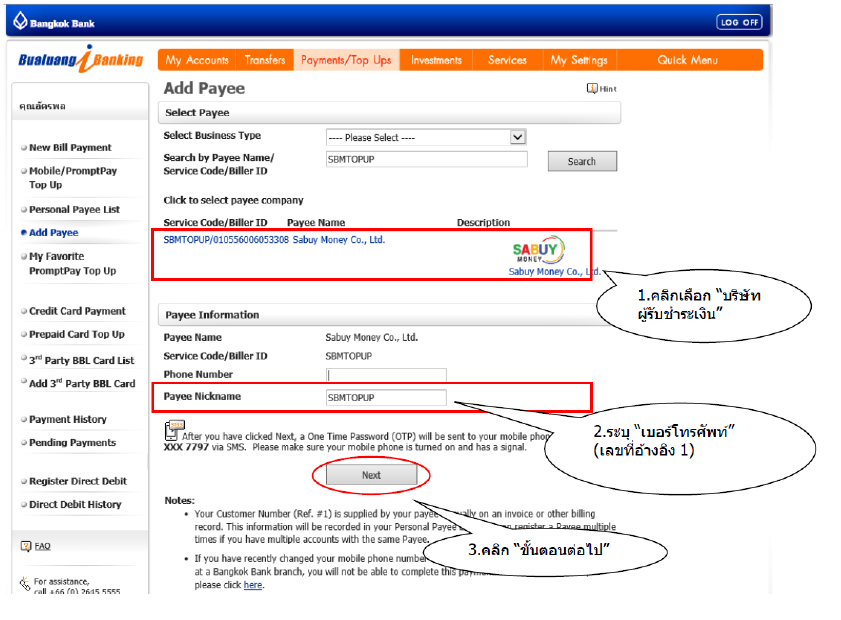Click Sabuy Money Co., Ltd. payee name link
The image size is (841, 620).
coord(338,240)
